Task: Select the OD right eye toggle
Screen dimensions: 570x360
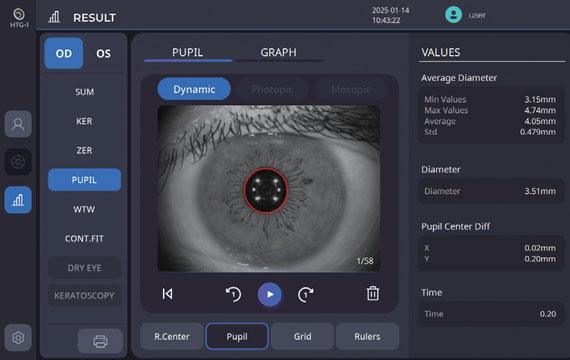Action: (x=64, y=53)
